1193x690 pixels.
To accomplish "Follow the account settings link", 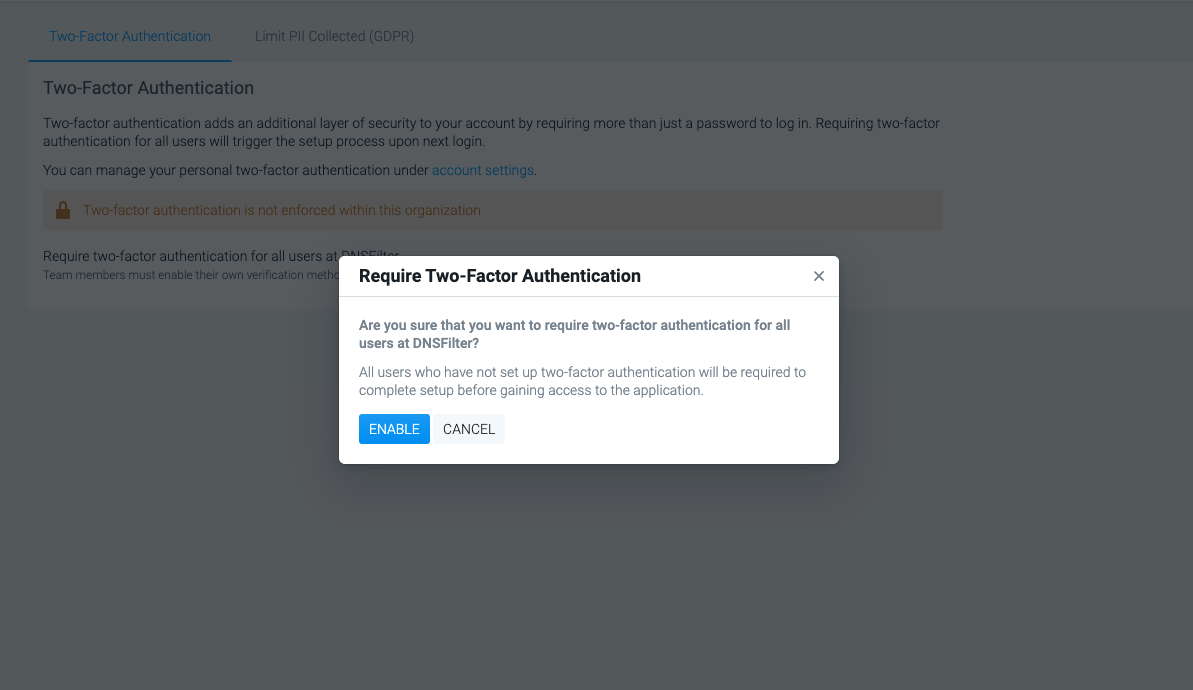I will [482, 170].
